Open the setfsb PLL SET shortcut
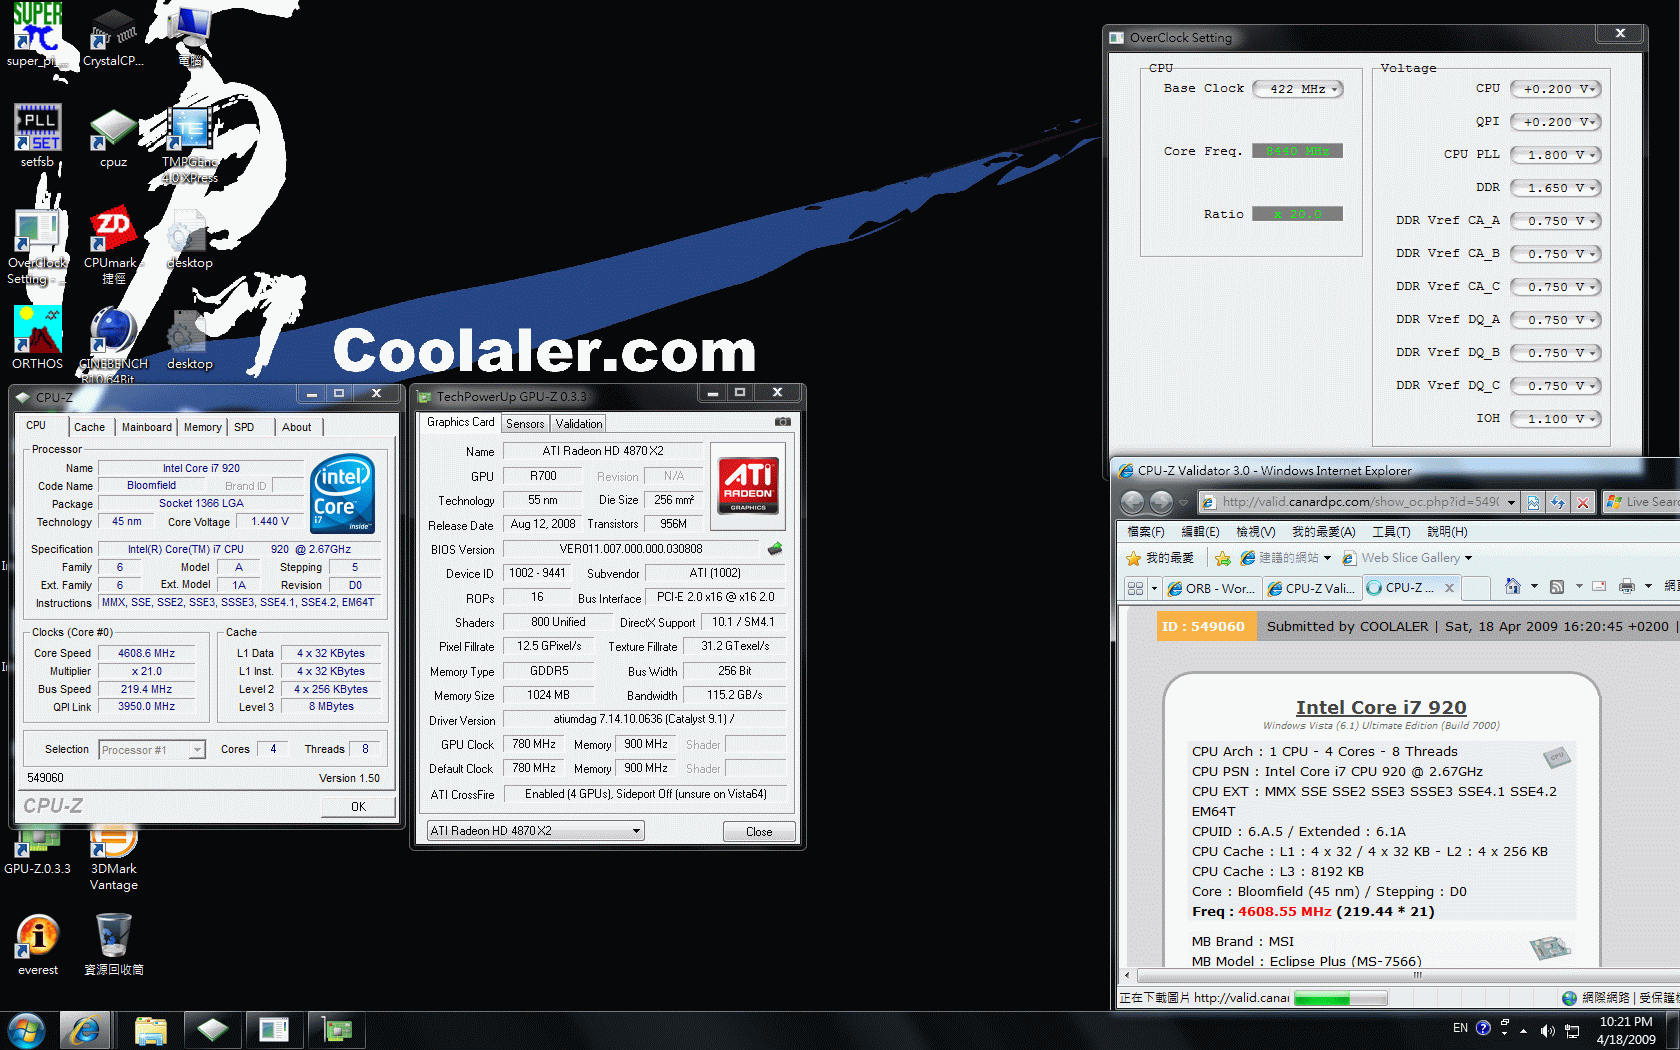Screen dimensions: 1680x1050 click(x=38, y=136)
